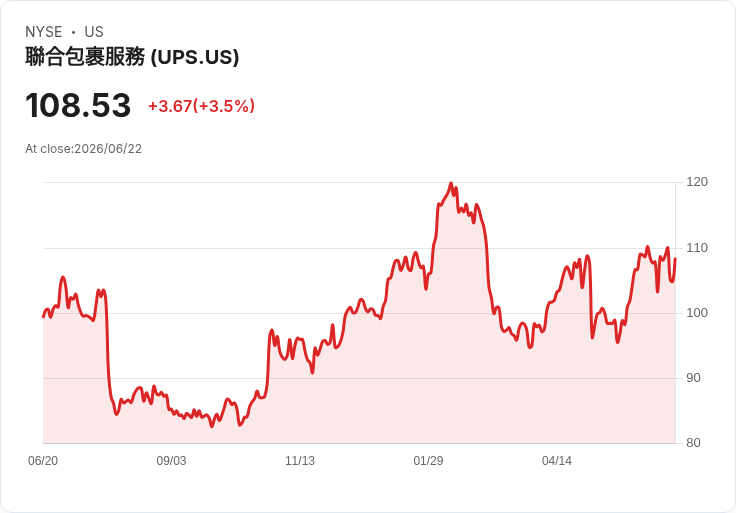Click the At close date text
Viewport: 736px width, 513px height.
pyautogui.click(x=84, y=149)
